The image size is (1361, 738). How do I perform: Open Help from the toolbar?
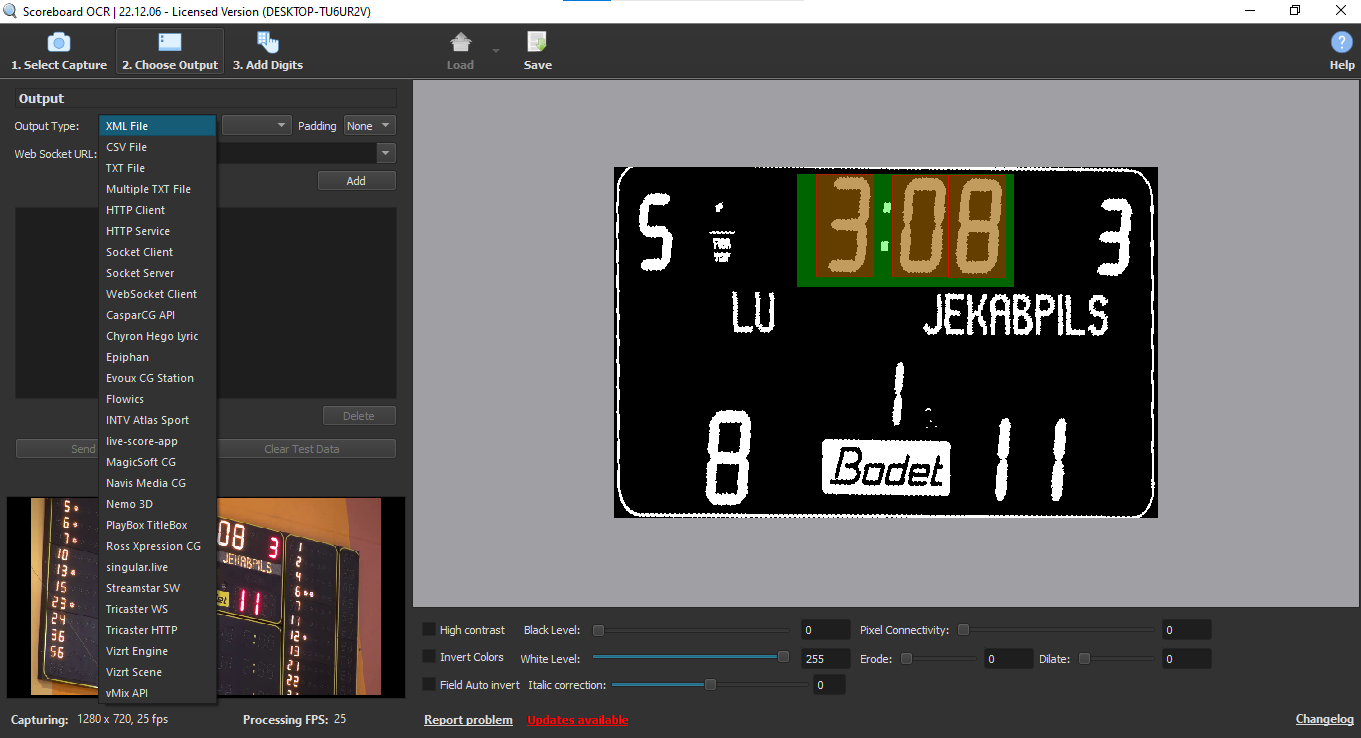point(1342,51)
